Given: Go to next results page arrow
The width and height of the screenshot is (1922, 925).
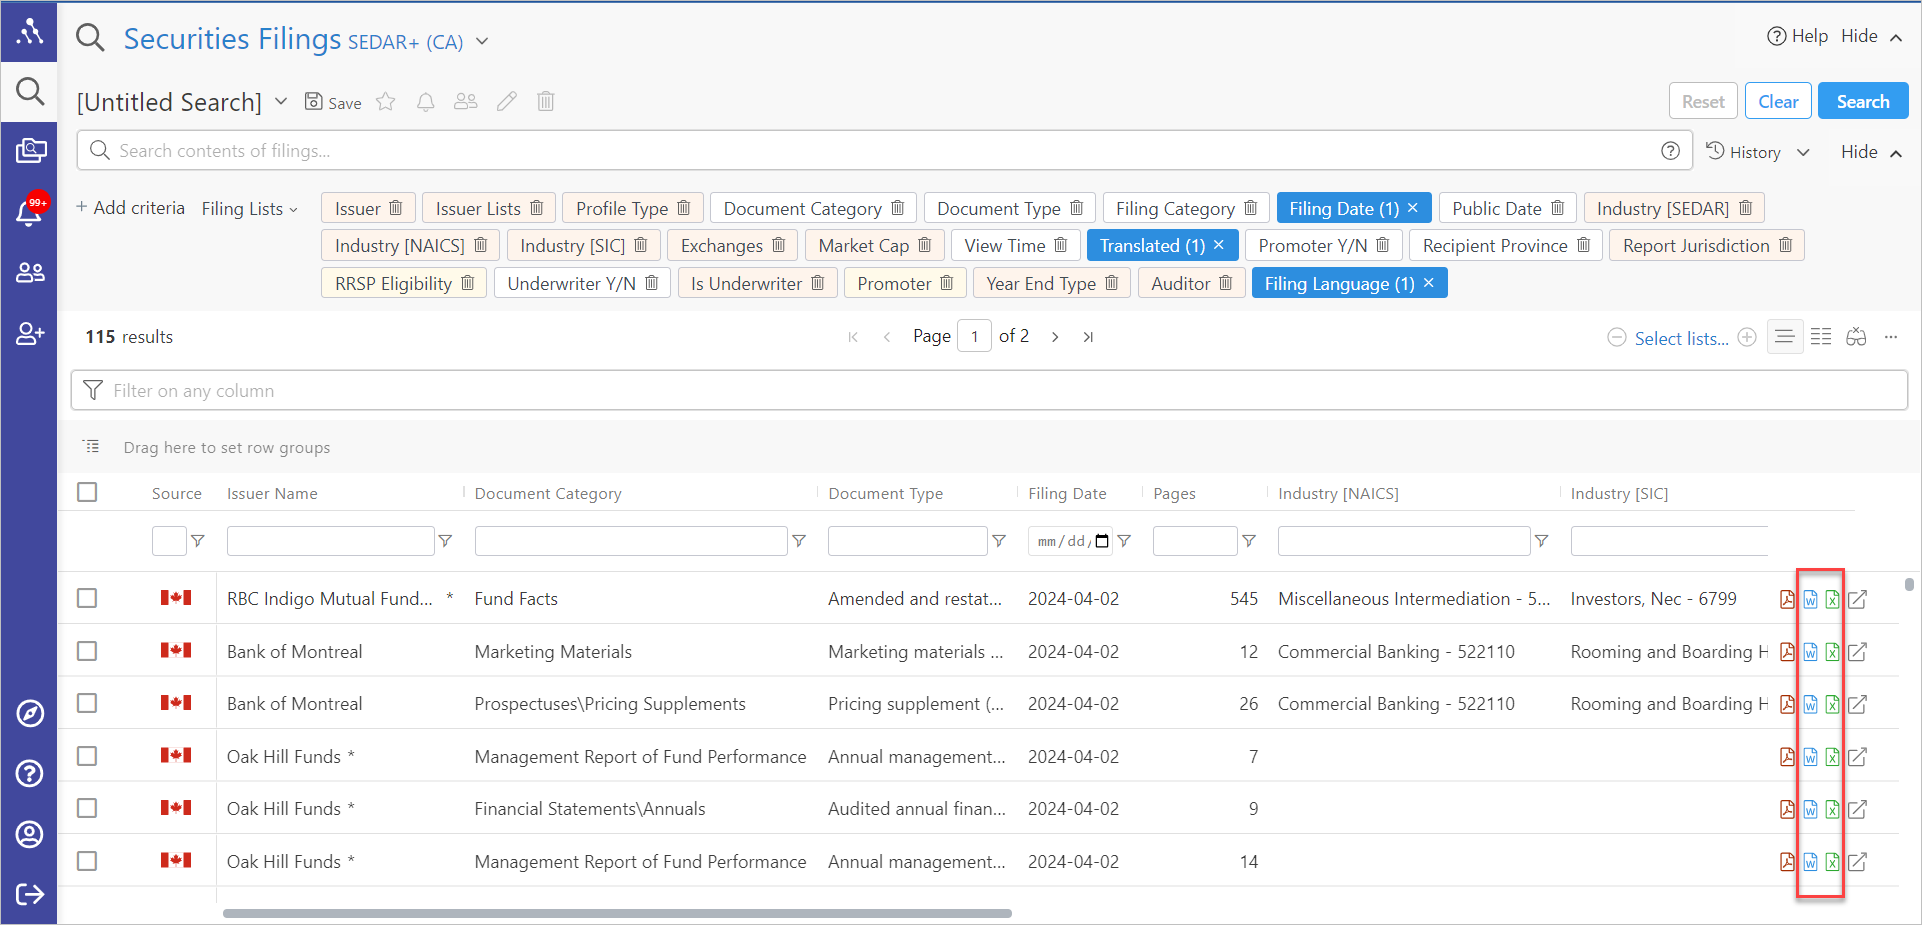Looking at the screenshot, I should pyautogui.click(x=1055, y=337).
